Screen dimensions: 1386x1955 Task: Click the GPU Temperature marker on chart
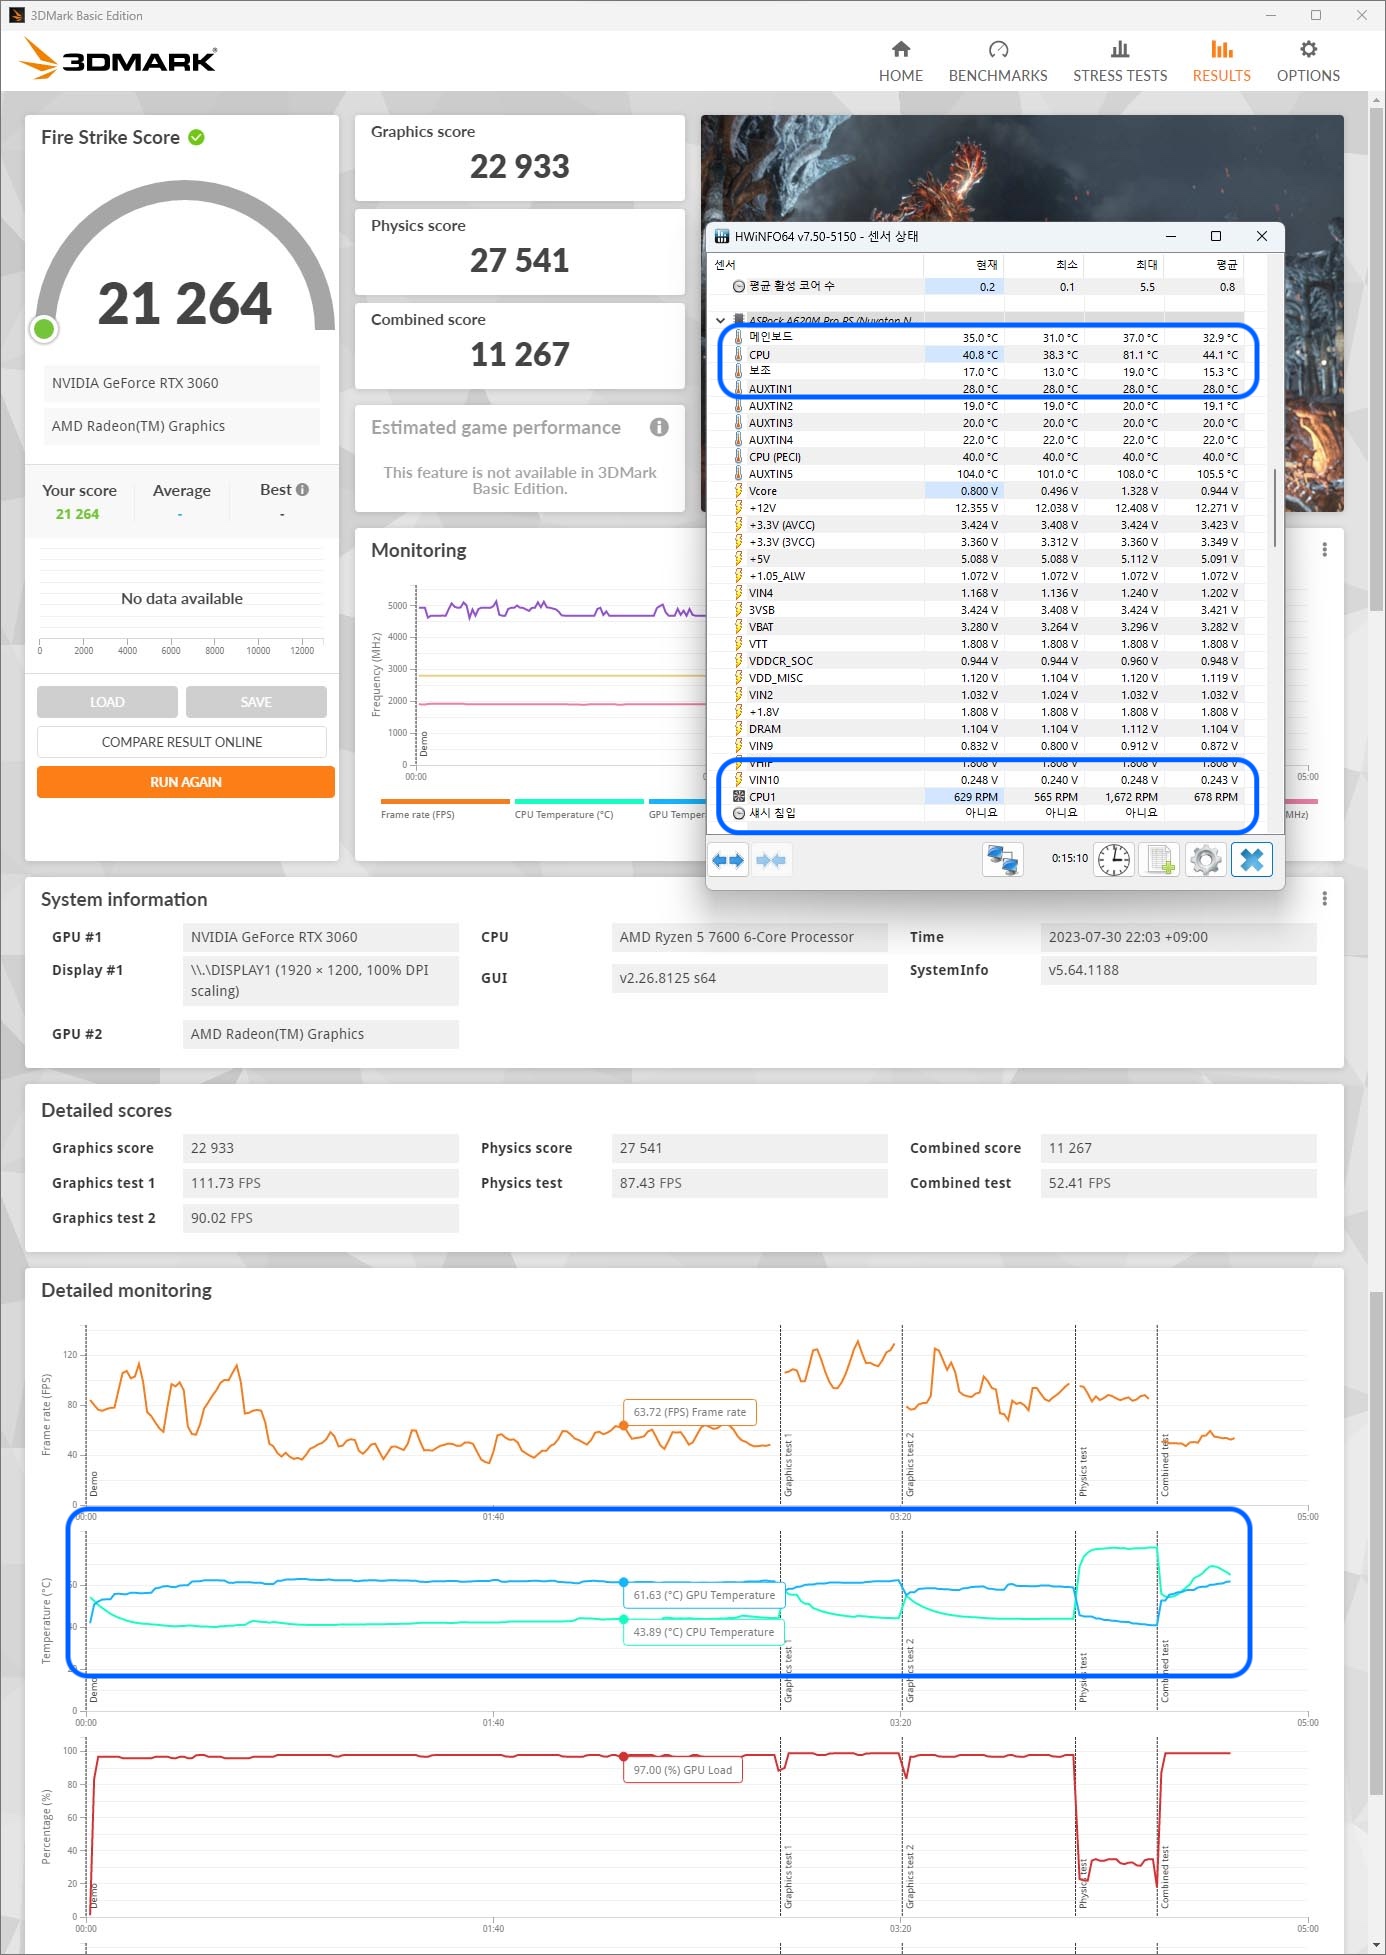[623, 1582]
